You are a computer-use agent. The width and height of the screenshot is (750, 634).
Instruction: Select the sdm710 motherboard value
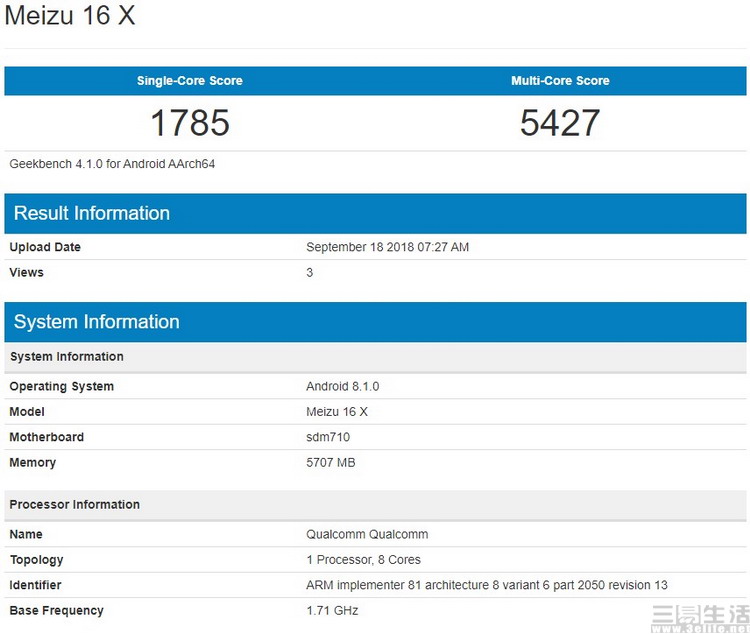[x=328, y=437]
